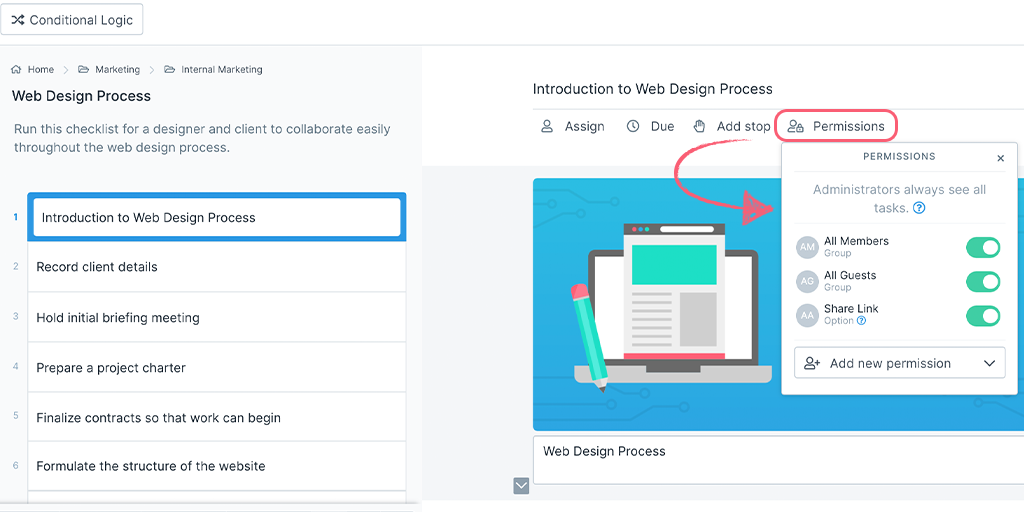
Task: Click the Web Design Process text field
Action: pos(778,460)
